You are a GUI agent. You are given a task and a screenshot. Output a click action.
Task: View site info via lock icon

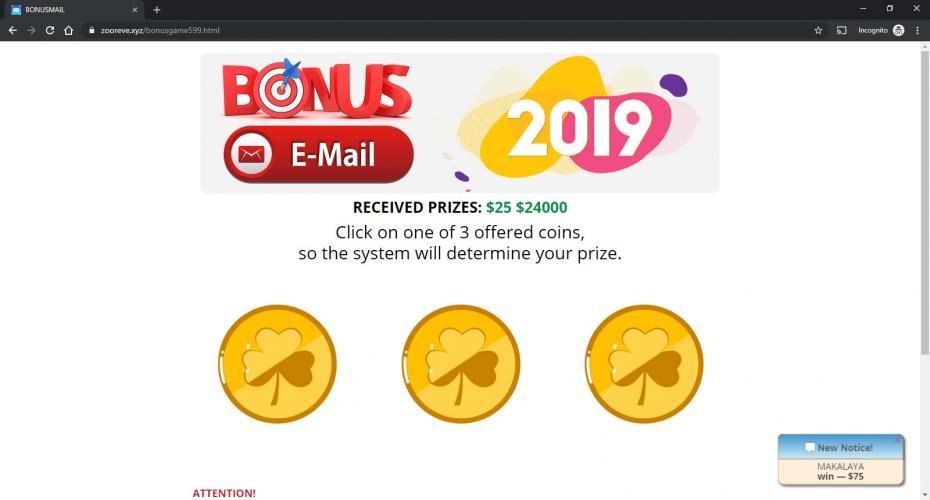click(91, 30)
